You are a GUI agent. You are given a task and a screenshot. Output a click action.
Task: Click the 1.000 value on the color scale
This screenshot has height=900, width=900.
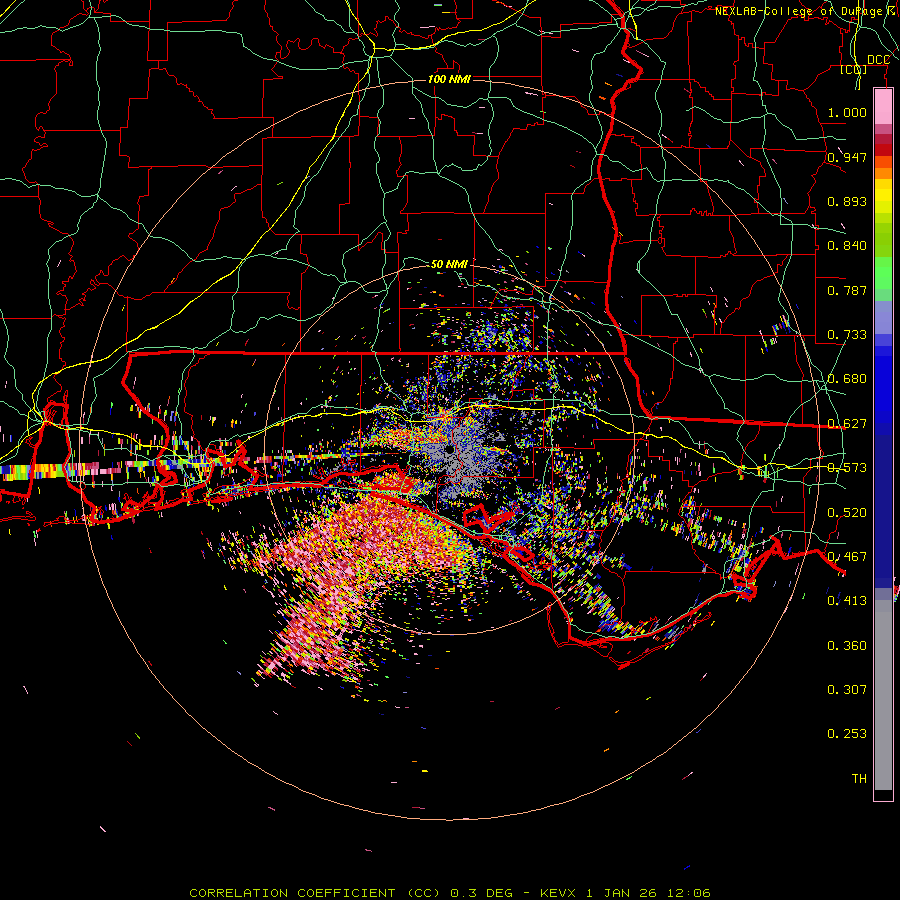pyautogui.click(x=847, y=112)
